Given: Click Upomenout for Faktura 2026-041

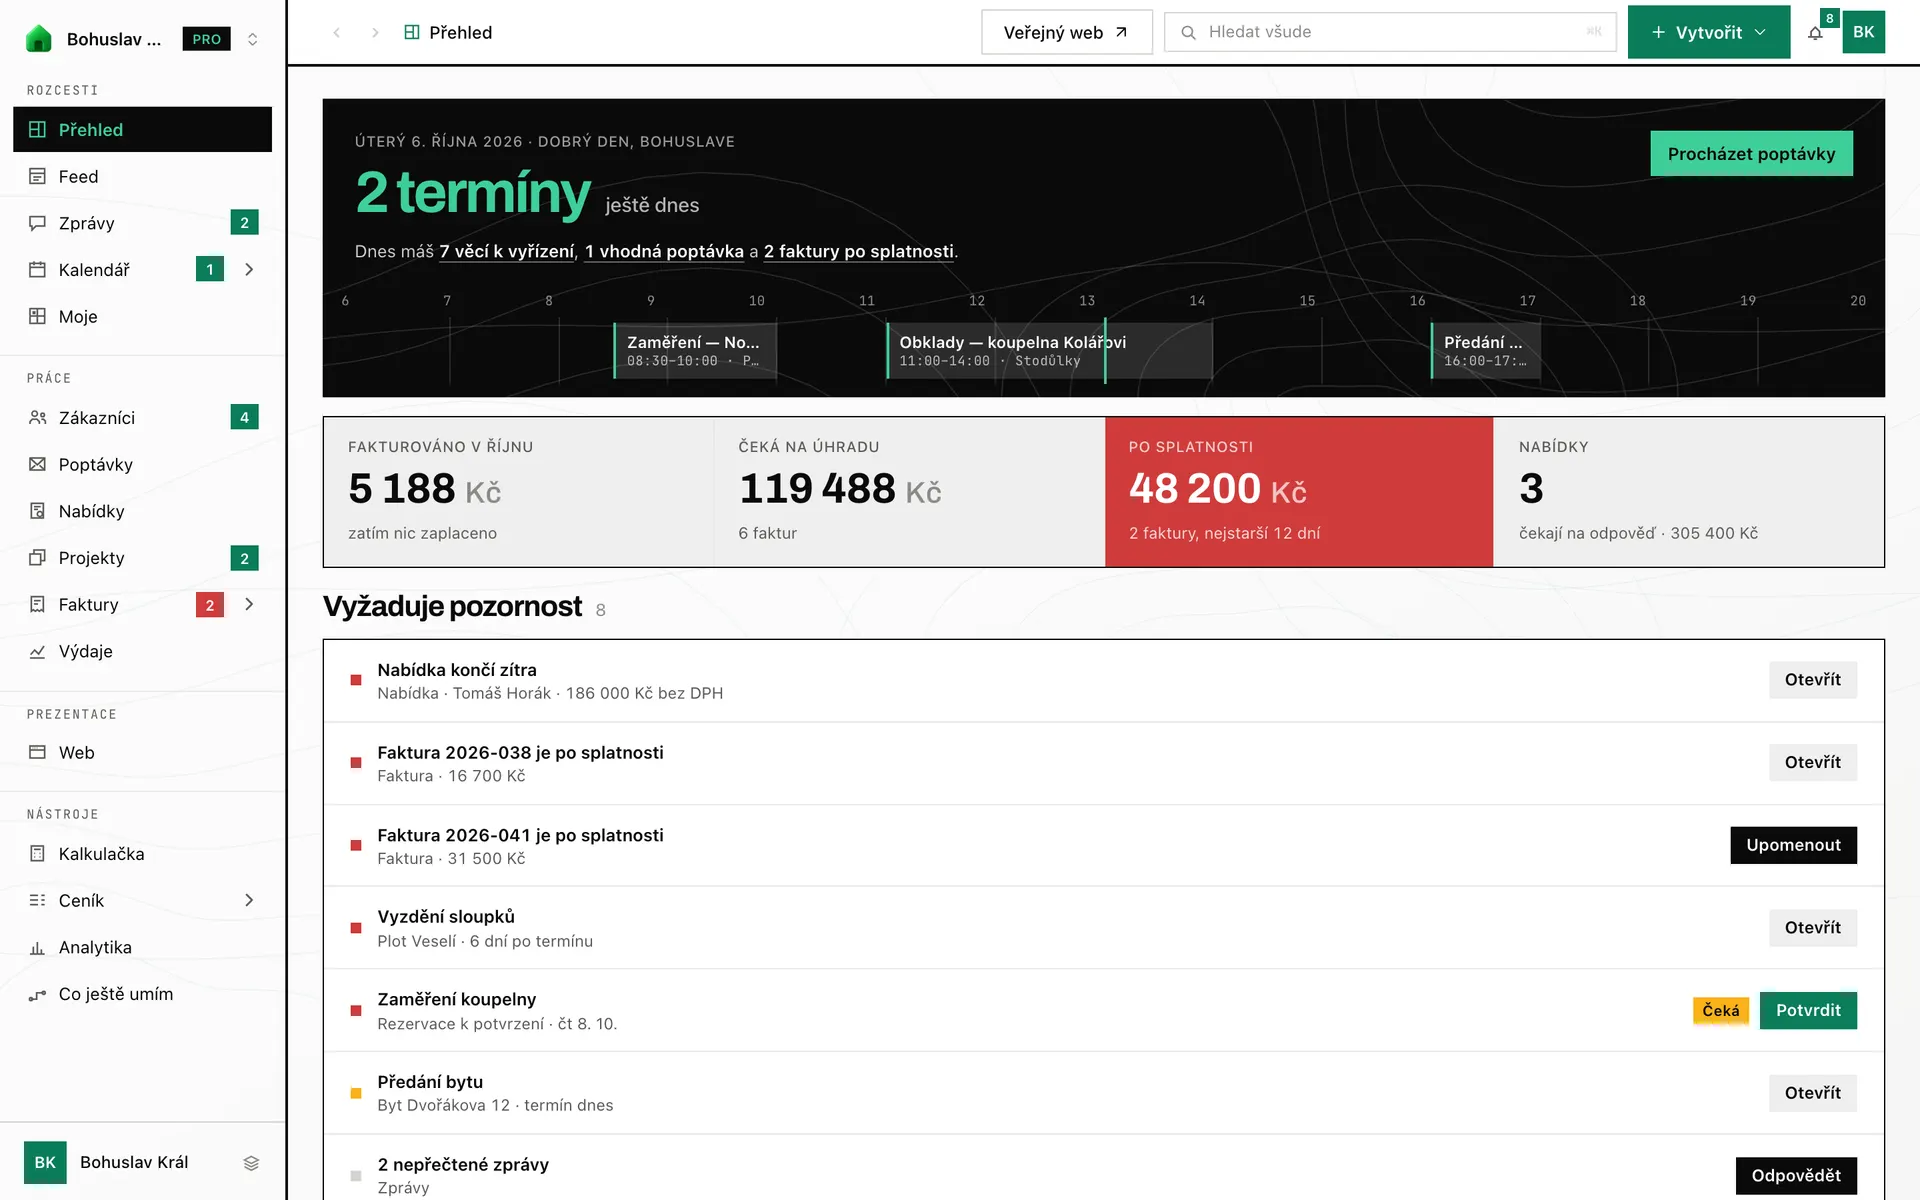Looking at the screenshot, I should coord(1793,845).
